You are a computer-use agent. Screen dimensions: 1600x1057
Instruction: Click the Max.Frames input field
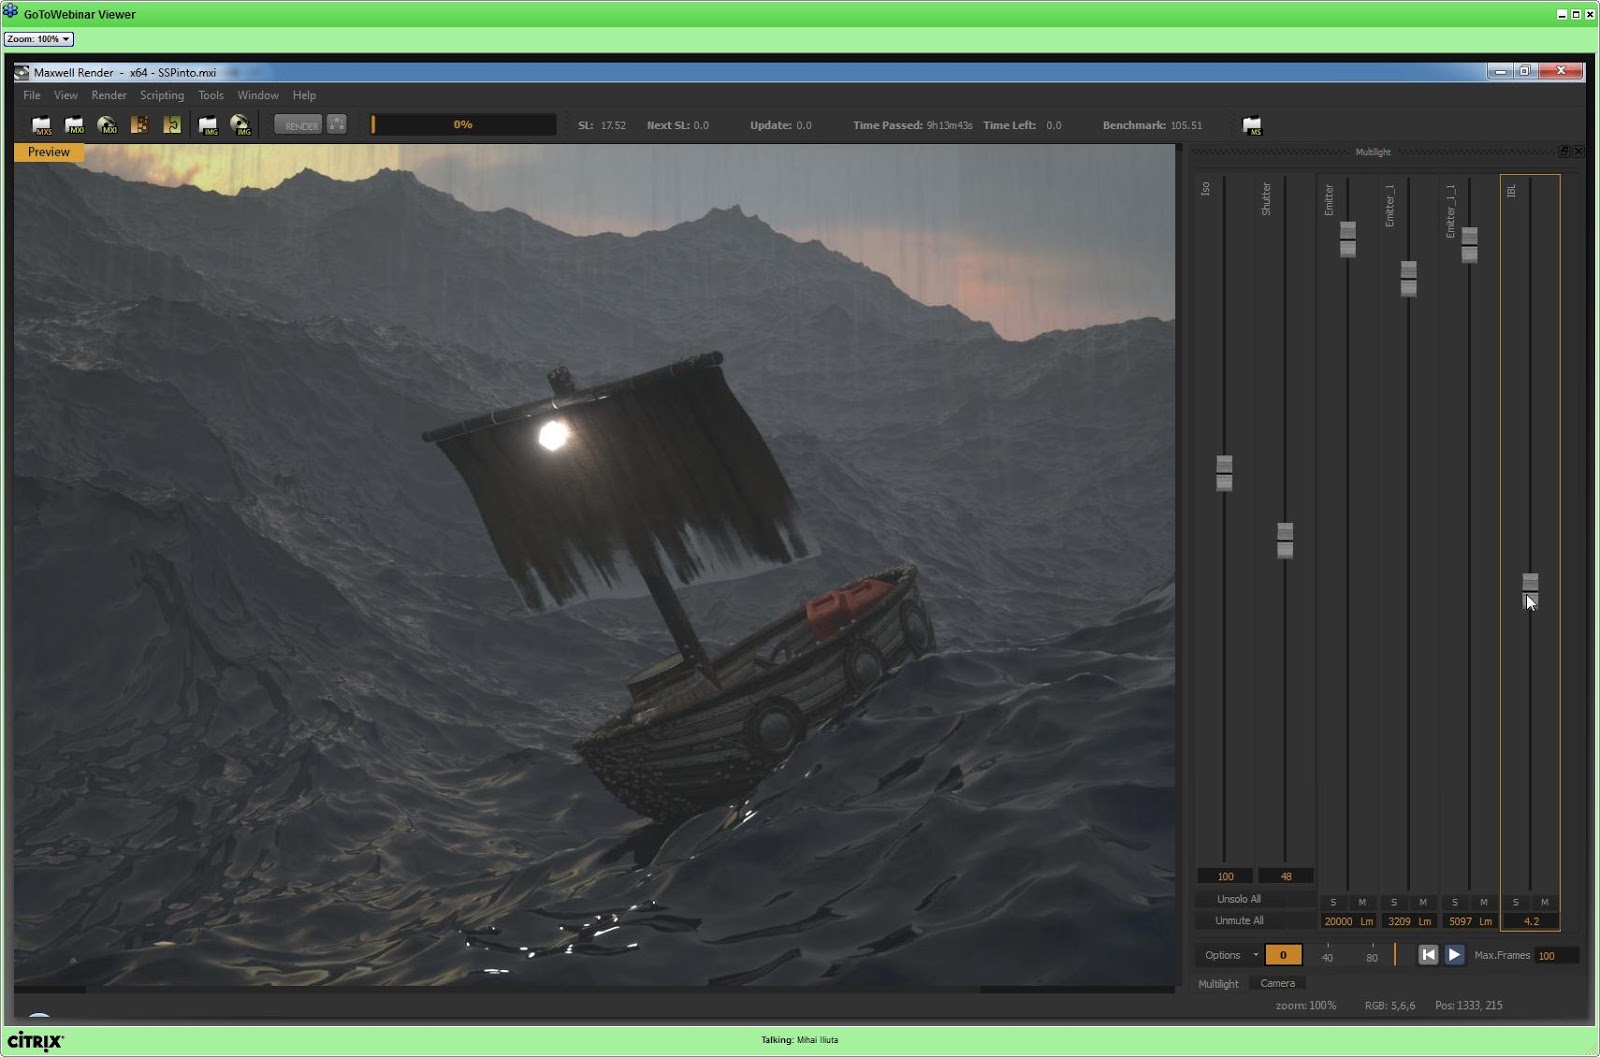tap(1557, 955)
